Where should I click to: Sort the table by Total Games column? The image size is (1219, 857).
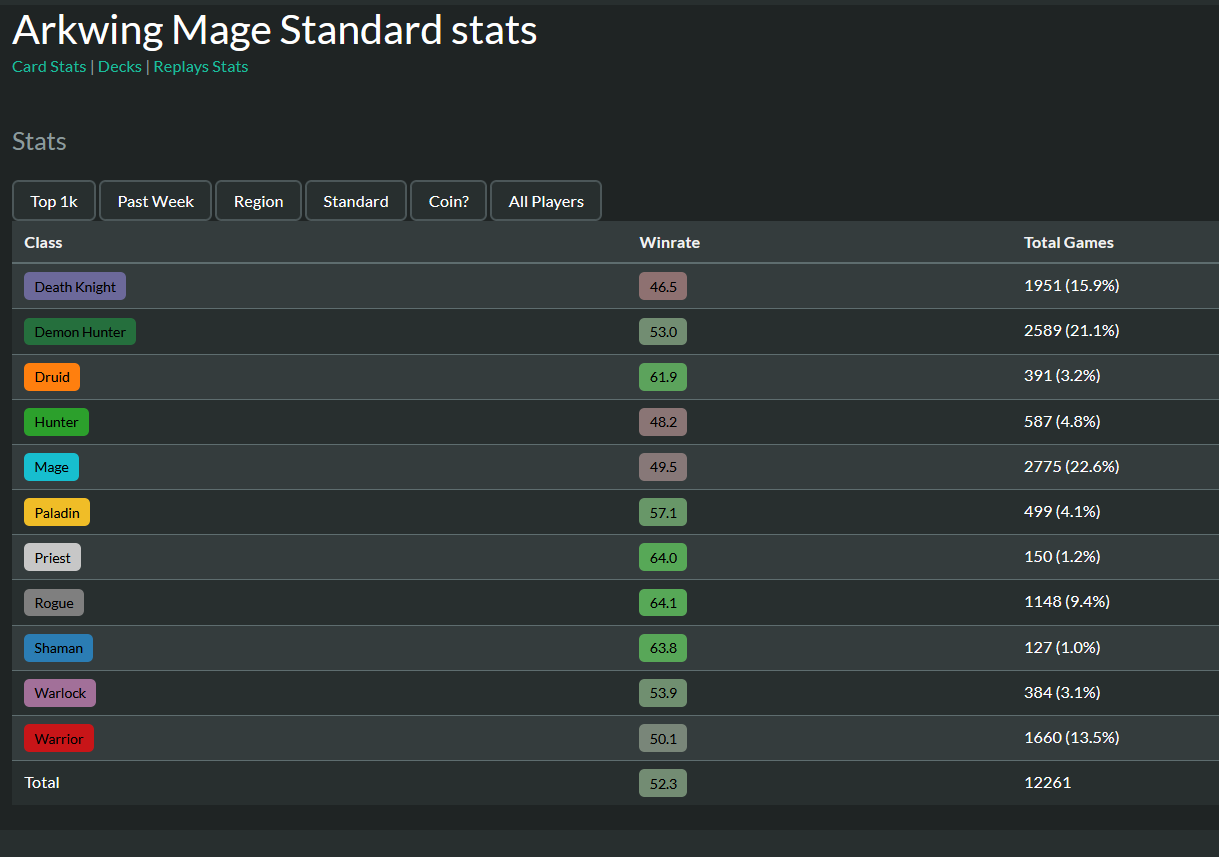(1069, 243)
